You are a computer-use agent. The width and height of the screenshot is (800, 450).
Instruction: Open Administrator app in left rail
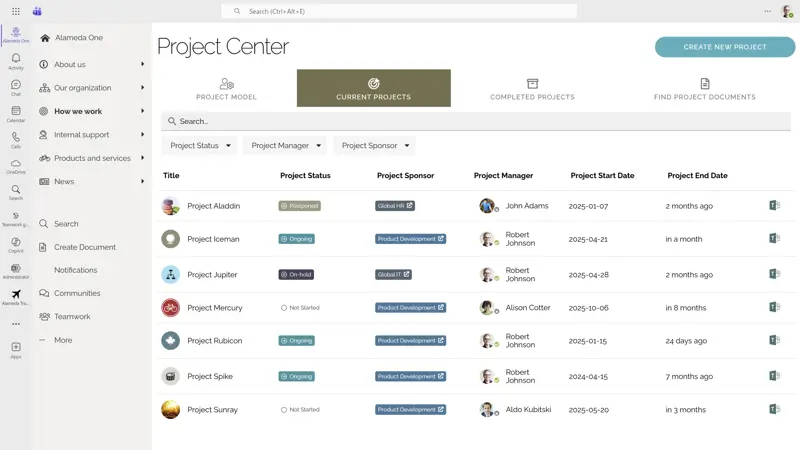pyautogui.click(x=16, y=271)
